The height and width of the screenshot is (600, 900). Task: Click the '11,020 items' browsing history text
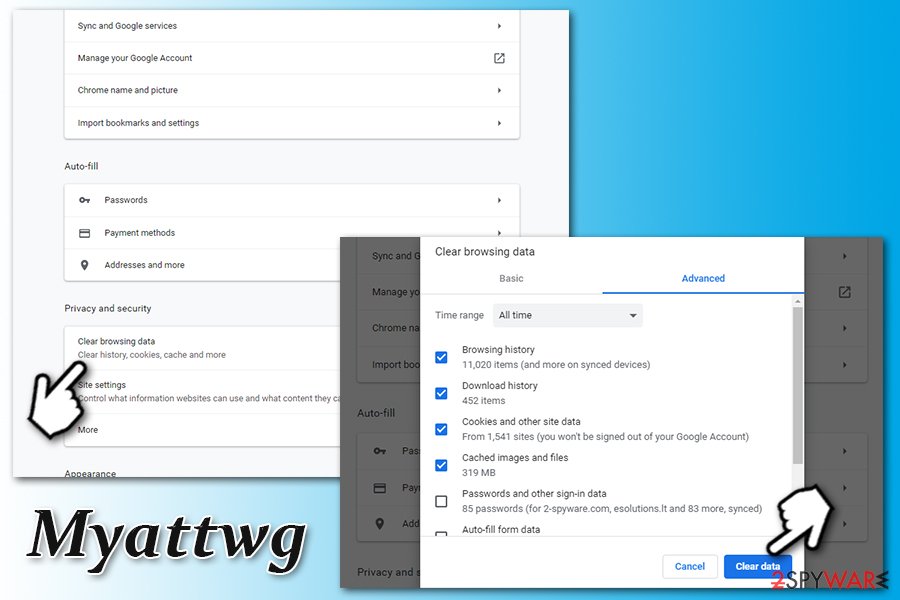coord(556,365)
